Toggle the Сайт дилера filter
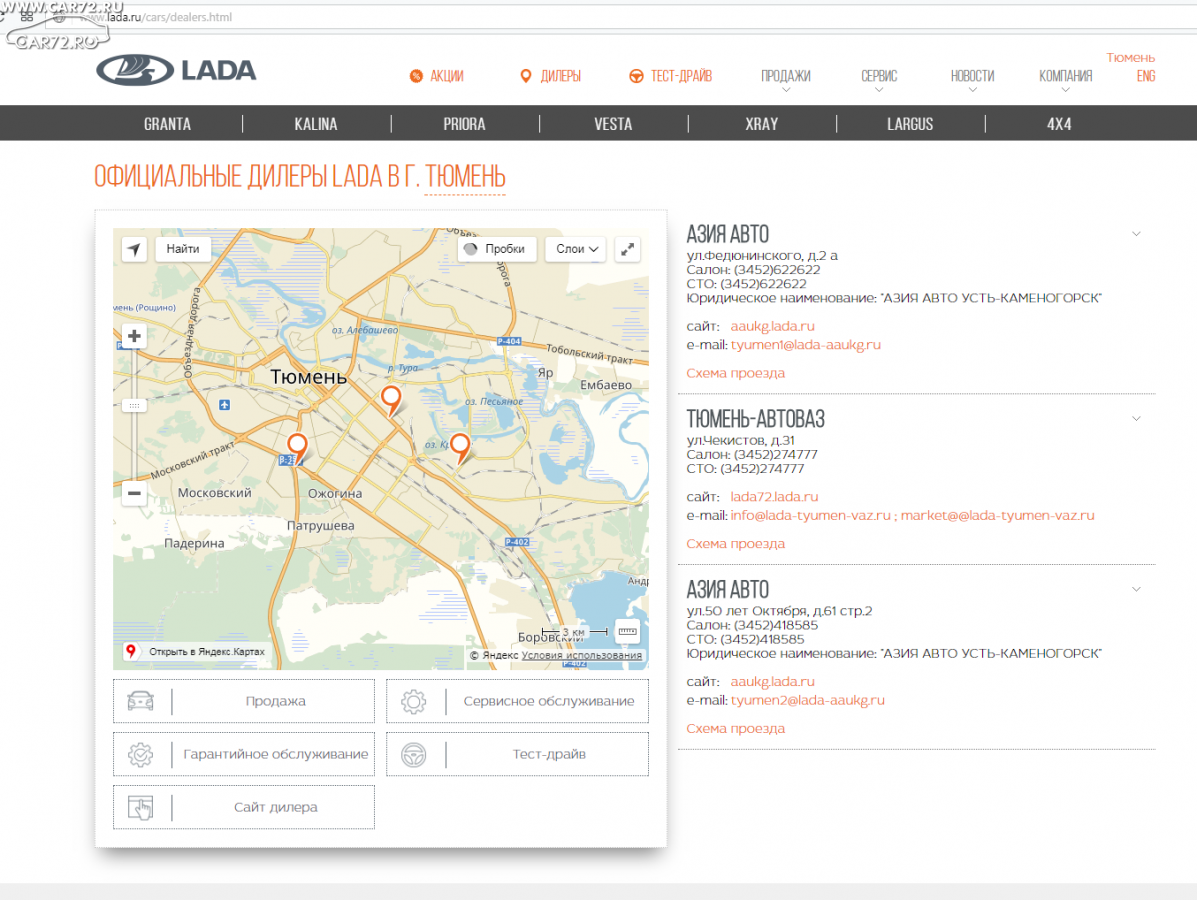The height and width of the screenshot is (900, 1197). pyautogui.click(x=244, y=807)
